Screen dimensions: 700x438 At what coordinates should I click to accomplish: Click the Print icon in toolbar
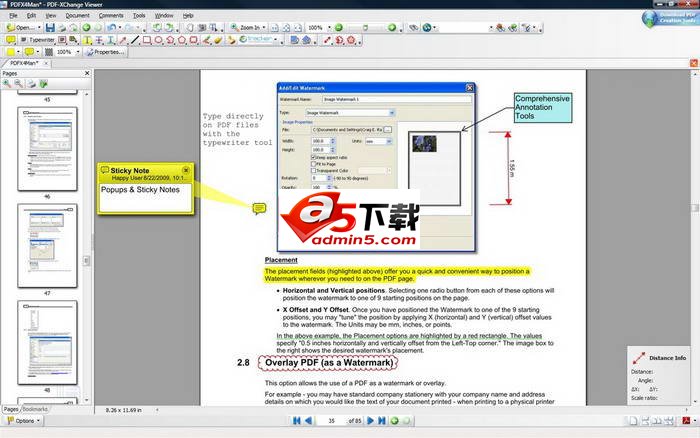coord(62,28)
